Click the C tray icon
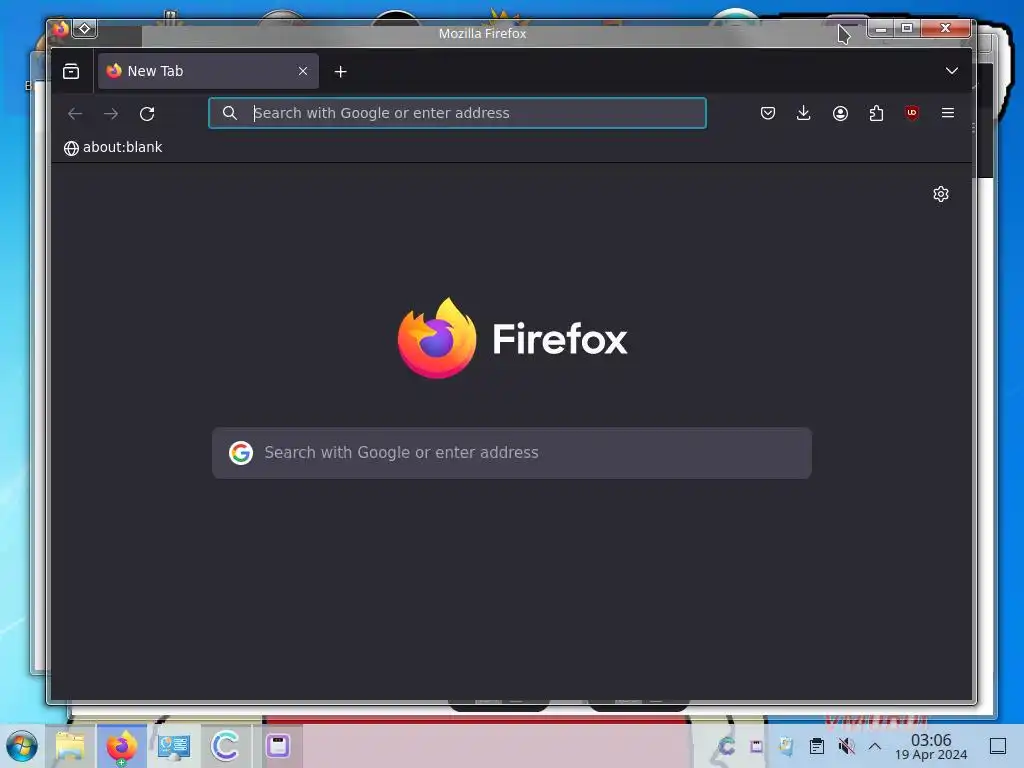The height and width of the screenshot is (768, 1024). click(726, 746)
